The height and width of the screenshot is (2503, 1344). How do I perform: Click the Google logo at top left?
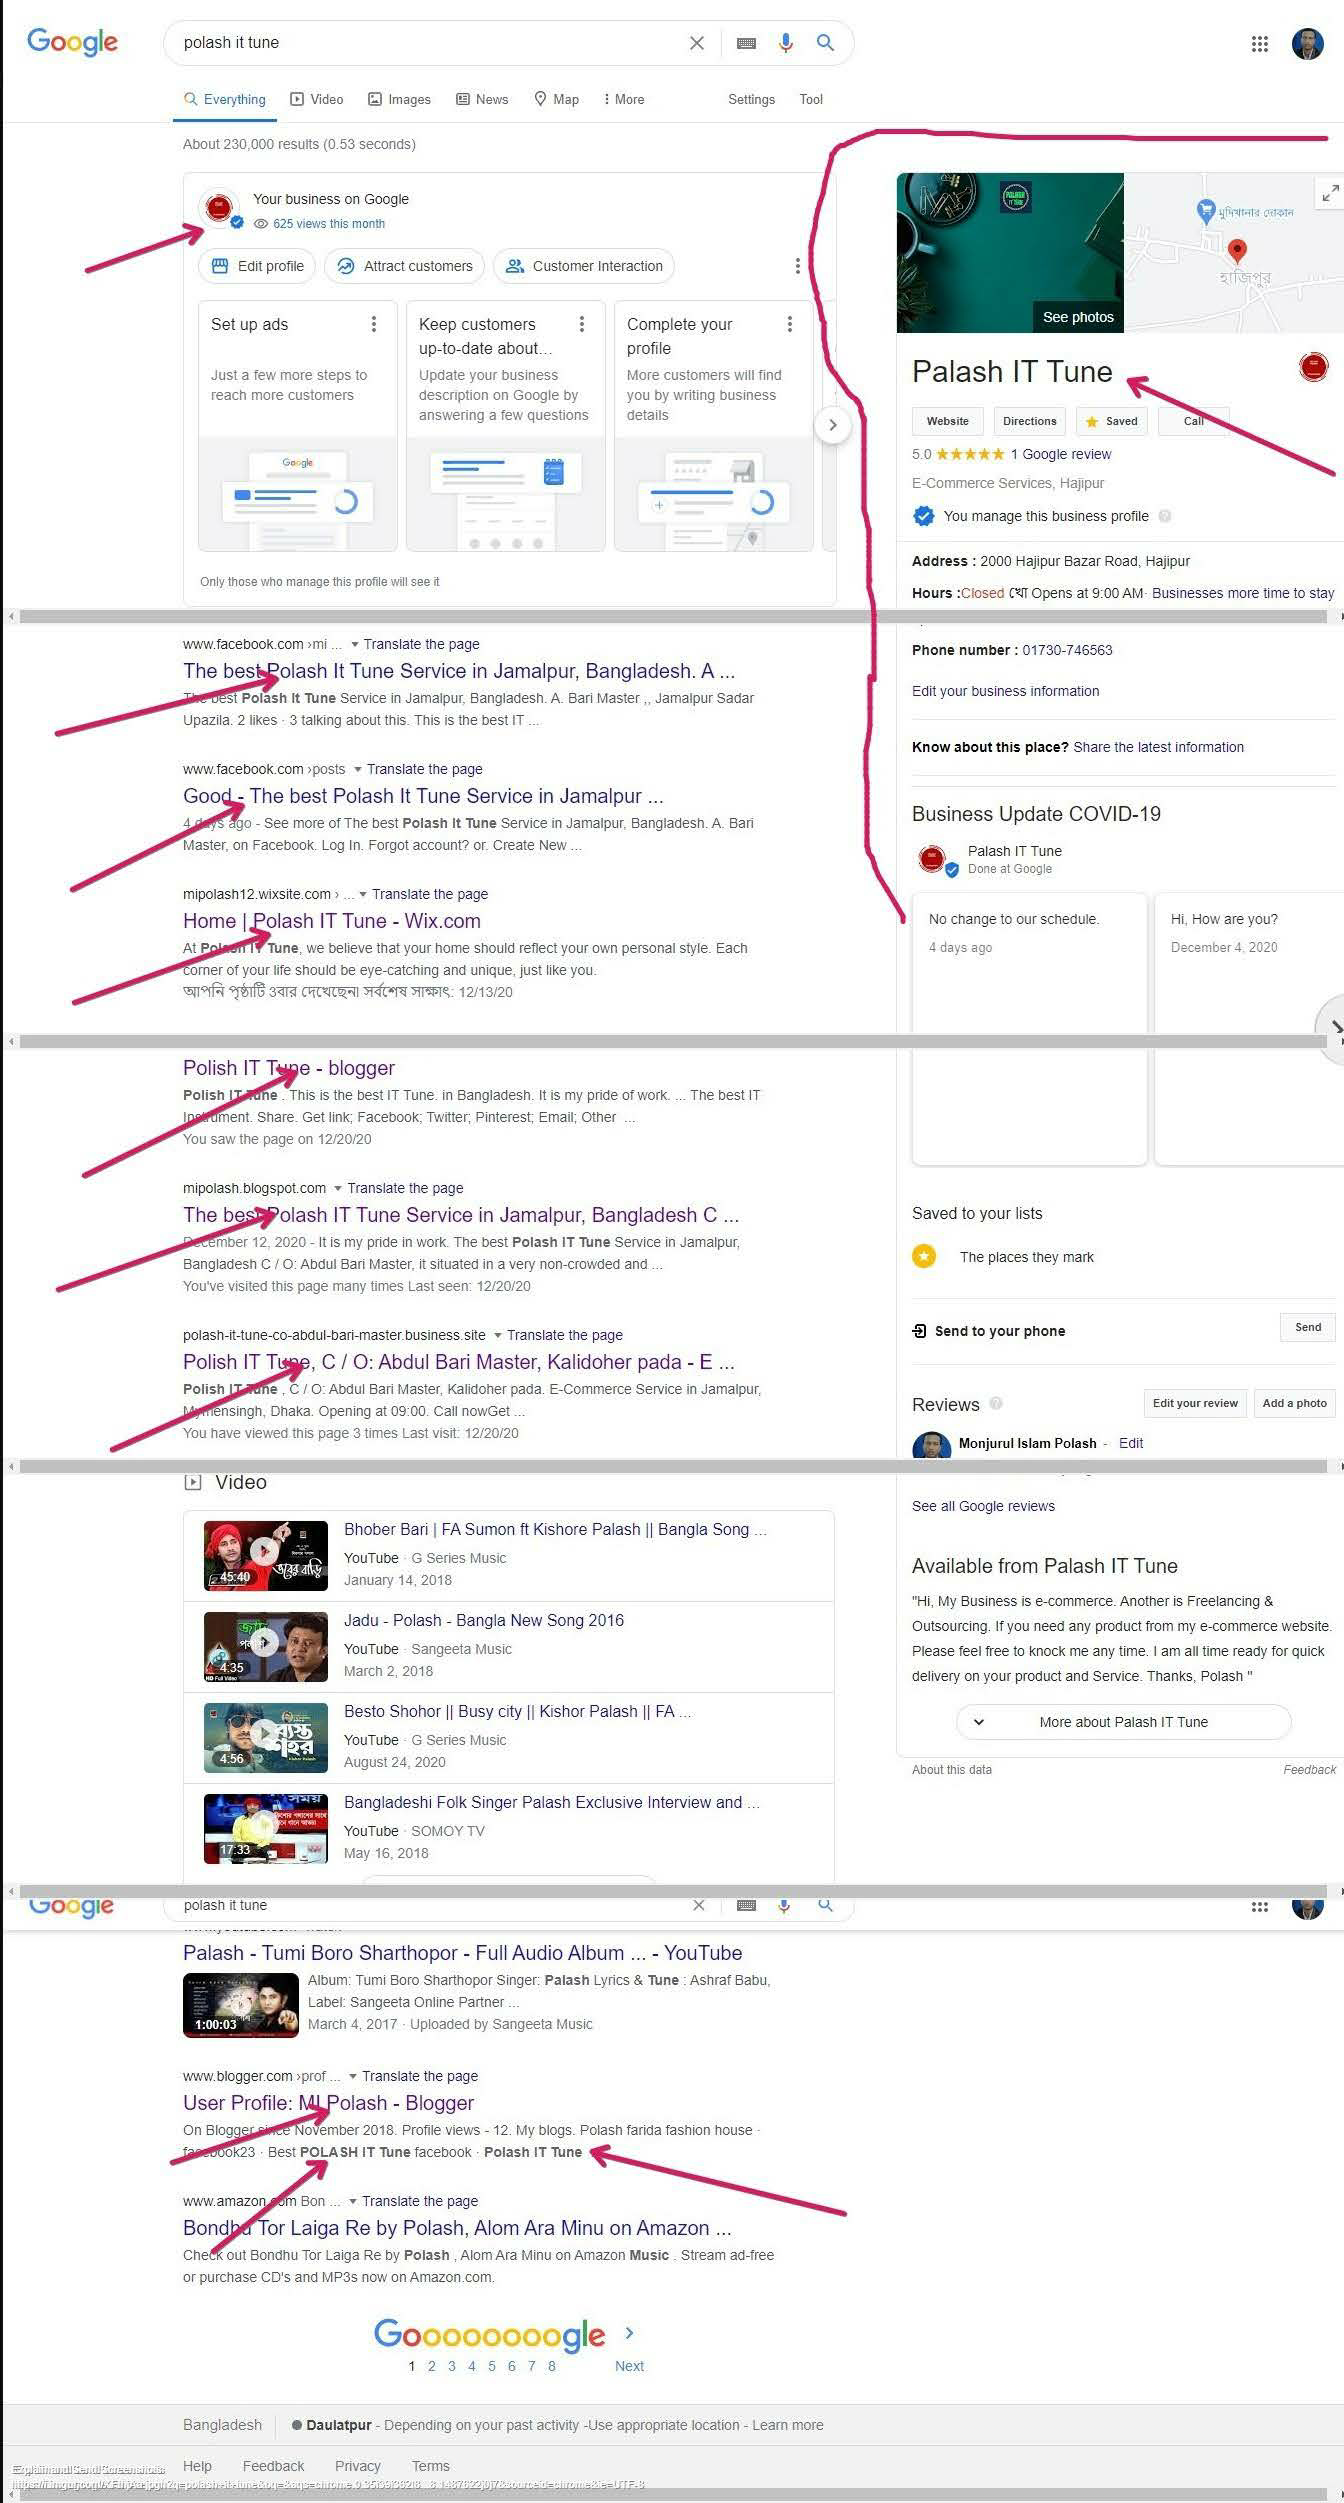tap(72, 42)
